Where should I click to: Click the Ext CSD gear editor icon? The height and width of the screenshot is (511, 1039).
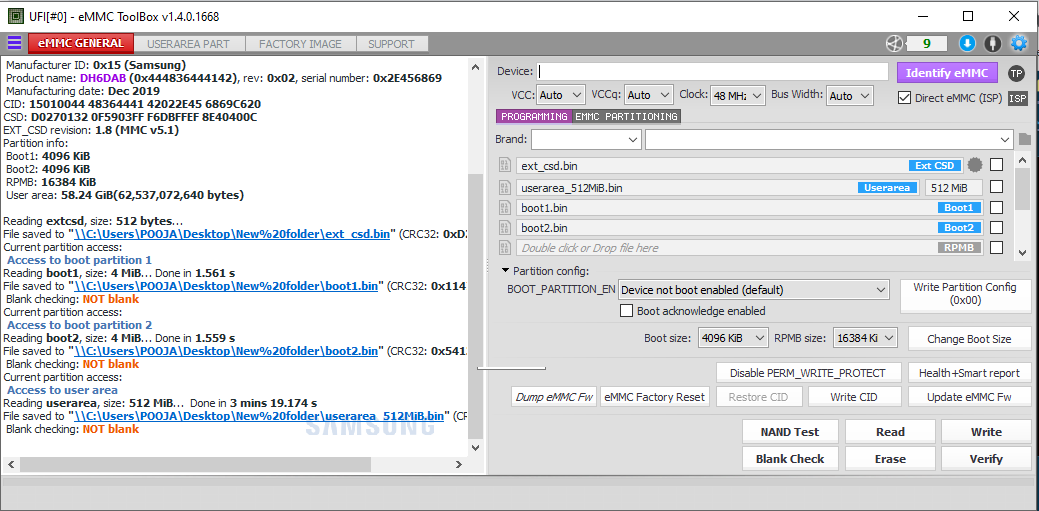(974, 165)
